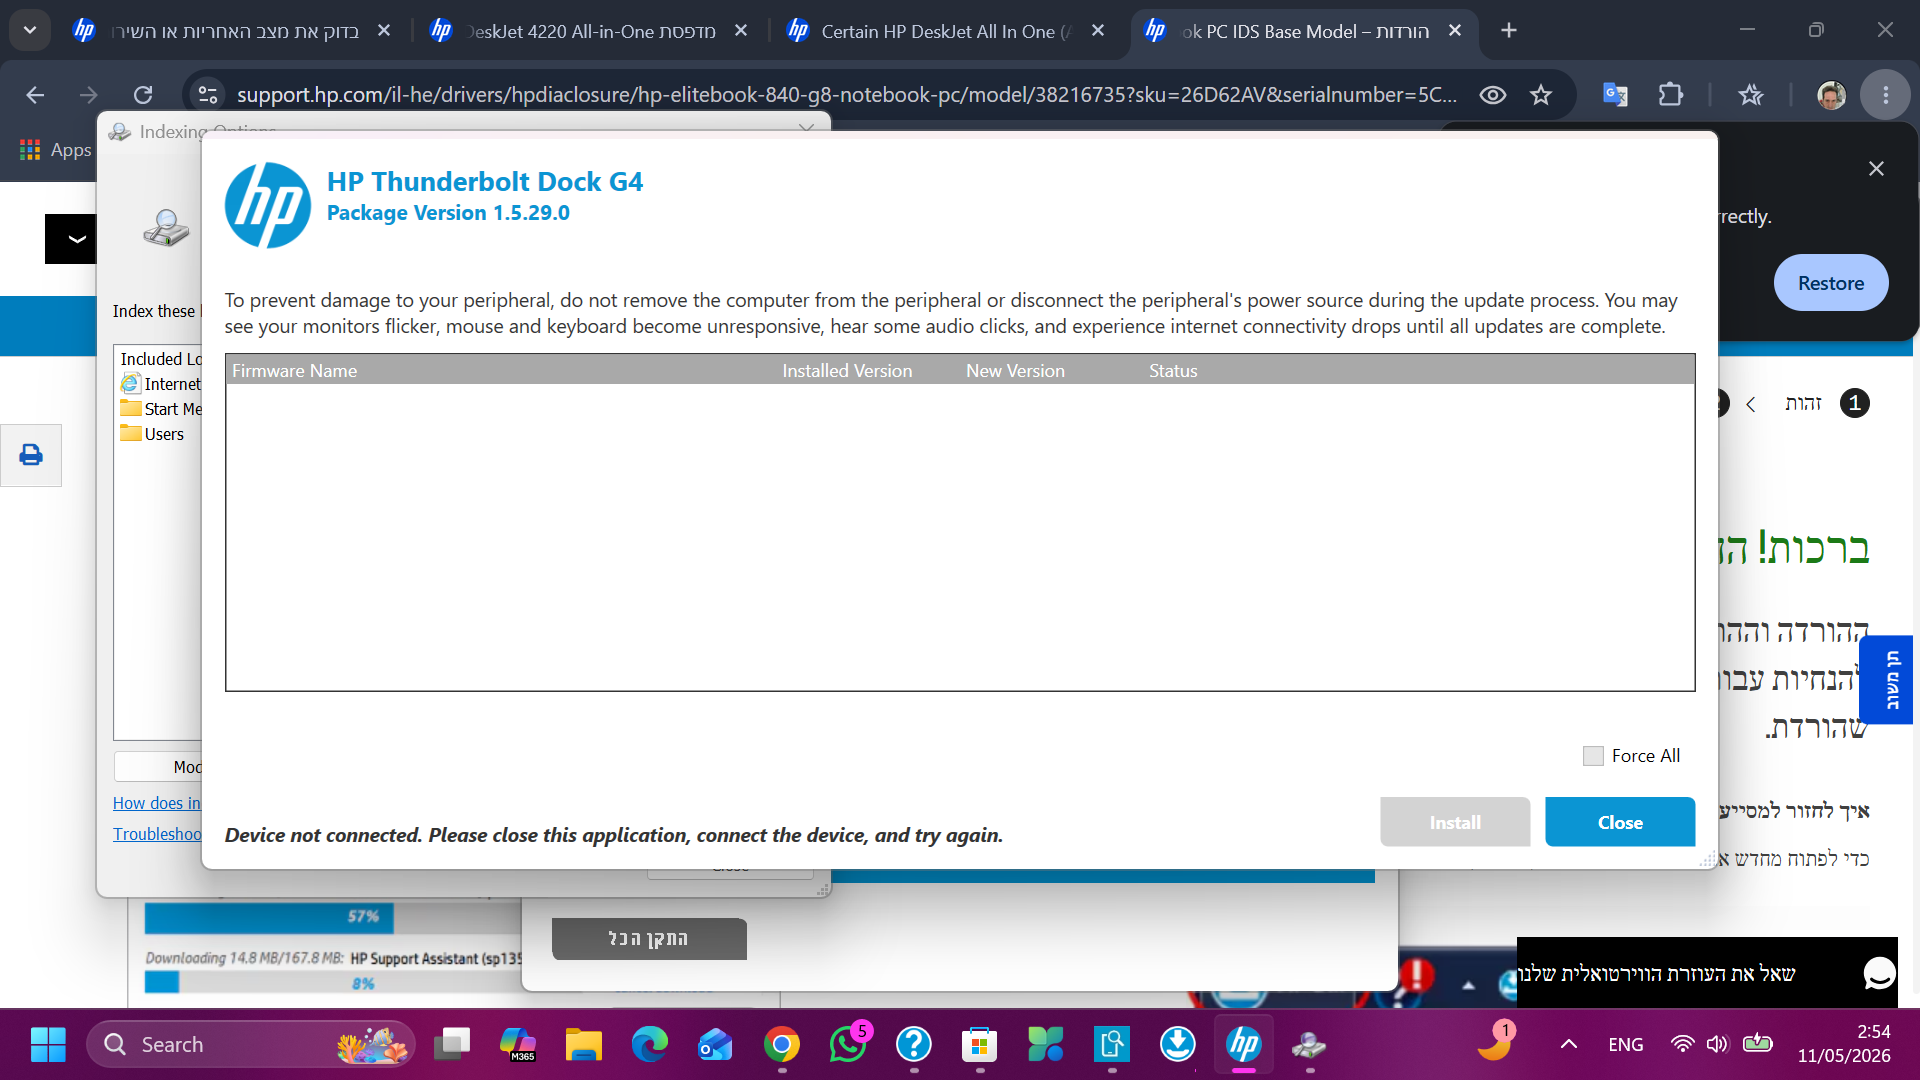Click the greyed-out Install button

point(1454,822)
